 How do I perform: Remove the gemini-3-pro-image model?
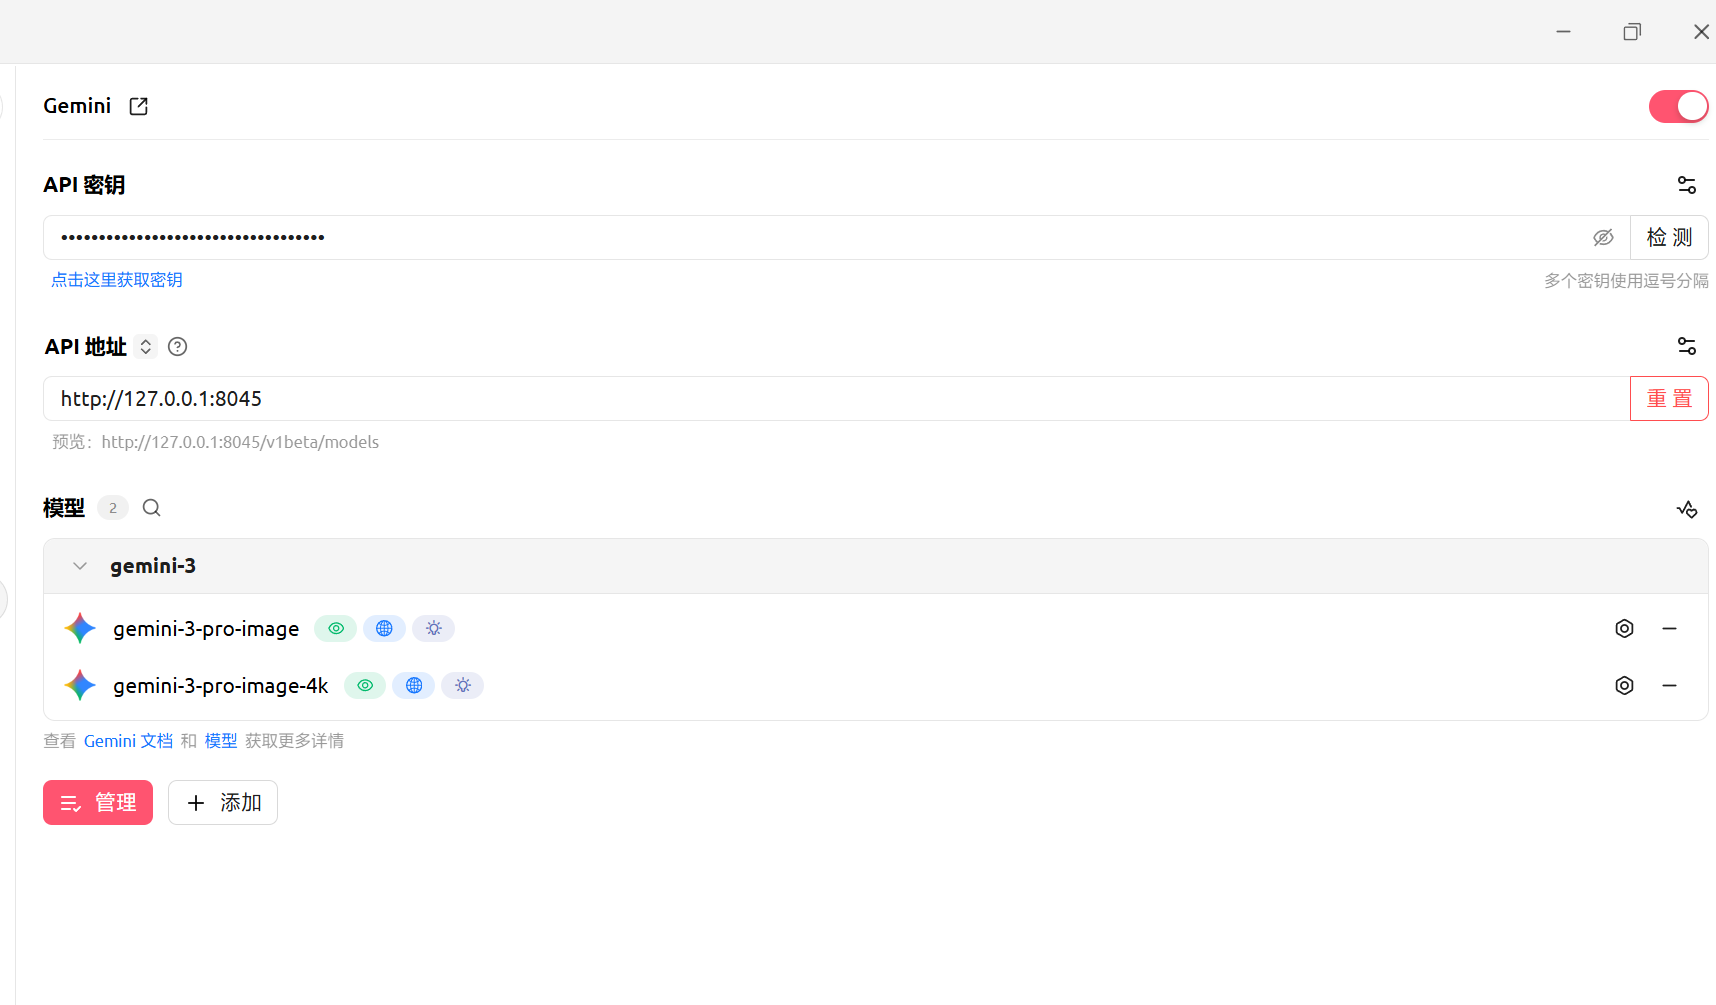tap(1669, 628)
